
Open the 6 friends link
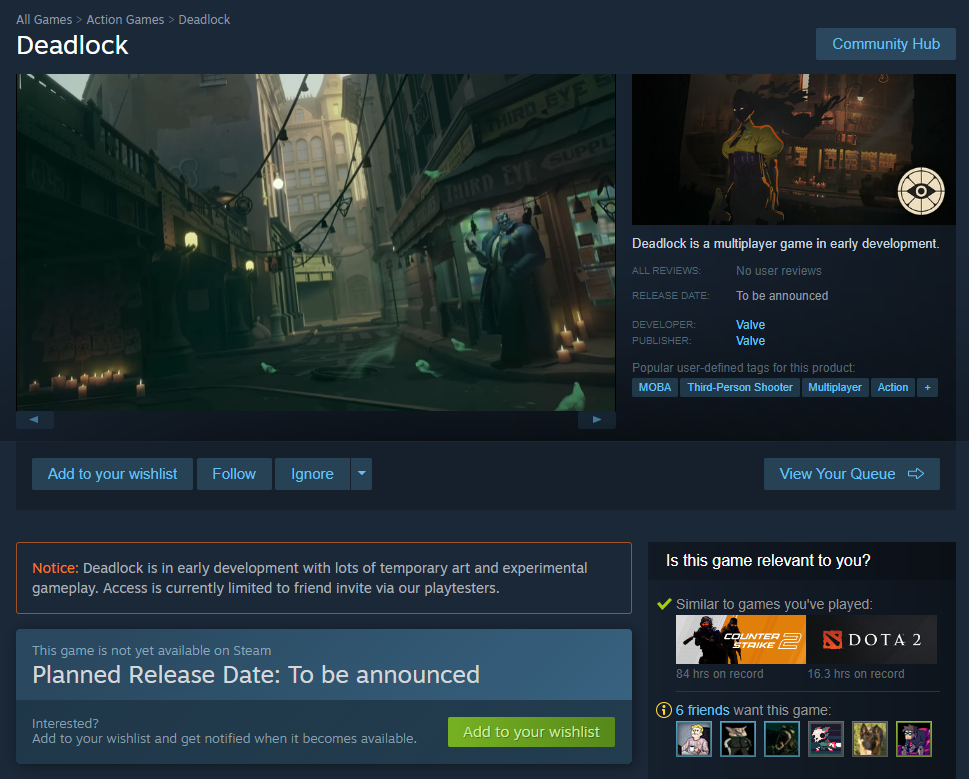click(702, 710)
